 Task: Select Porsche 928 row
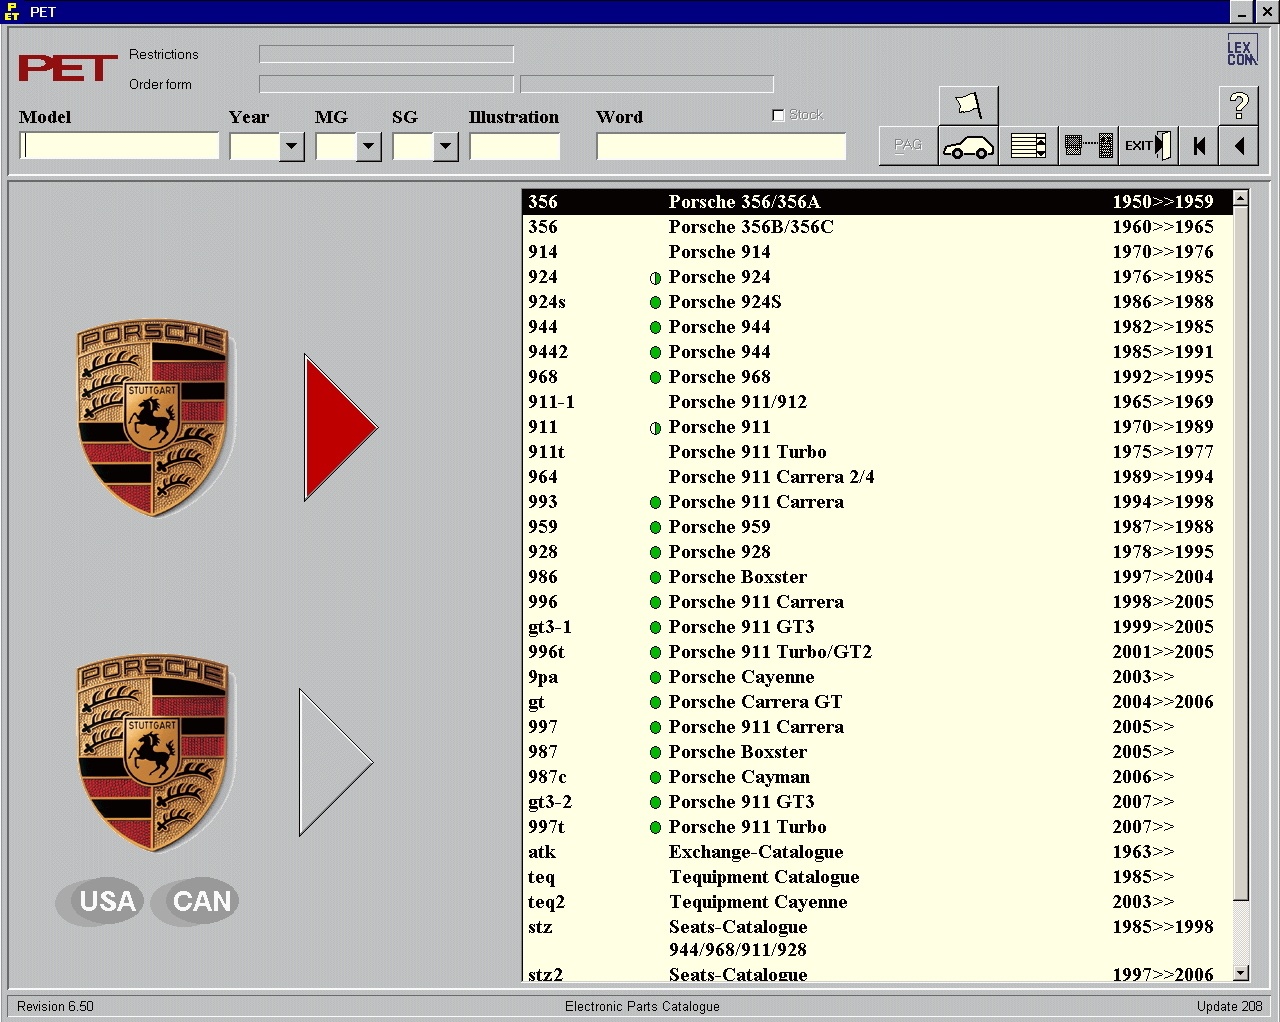tap(877, 552)
